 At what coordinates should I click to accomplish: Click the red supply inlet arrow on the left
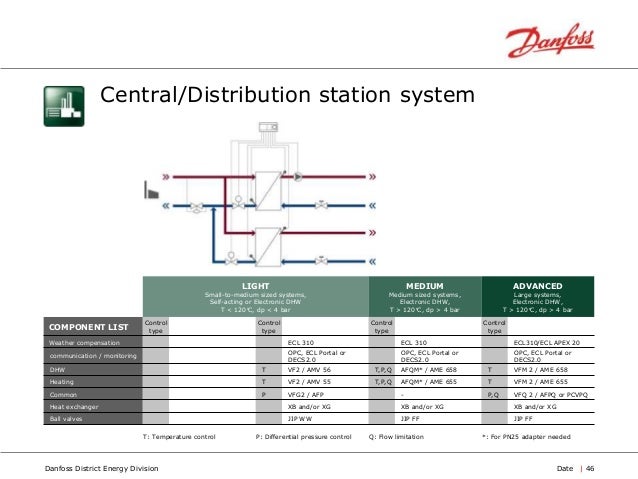point(166,177)
